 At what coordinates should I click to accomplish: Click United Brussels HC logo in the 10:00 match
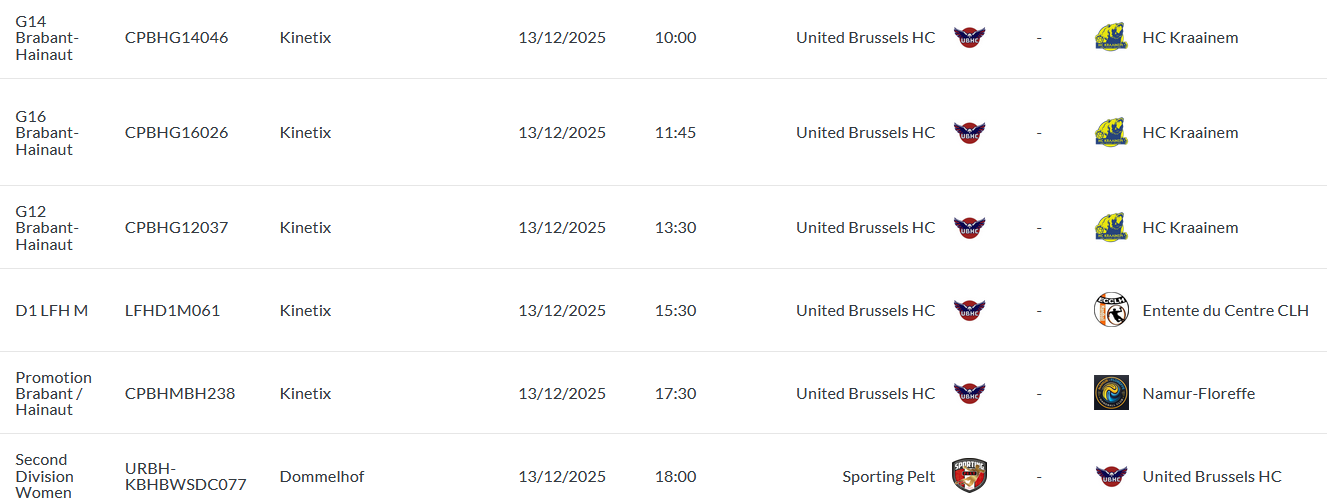coord(970,38)
